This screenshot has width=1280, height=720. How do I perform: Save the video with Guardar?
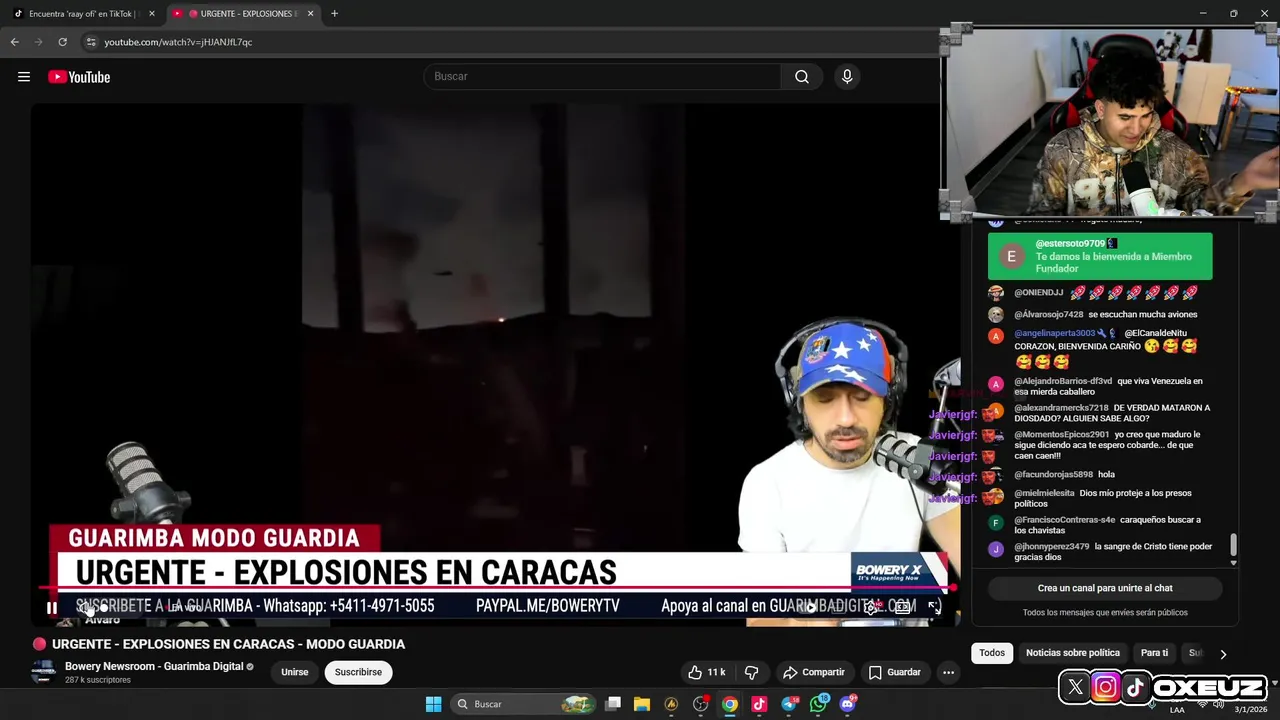tap(895, 672)
